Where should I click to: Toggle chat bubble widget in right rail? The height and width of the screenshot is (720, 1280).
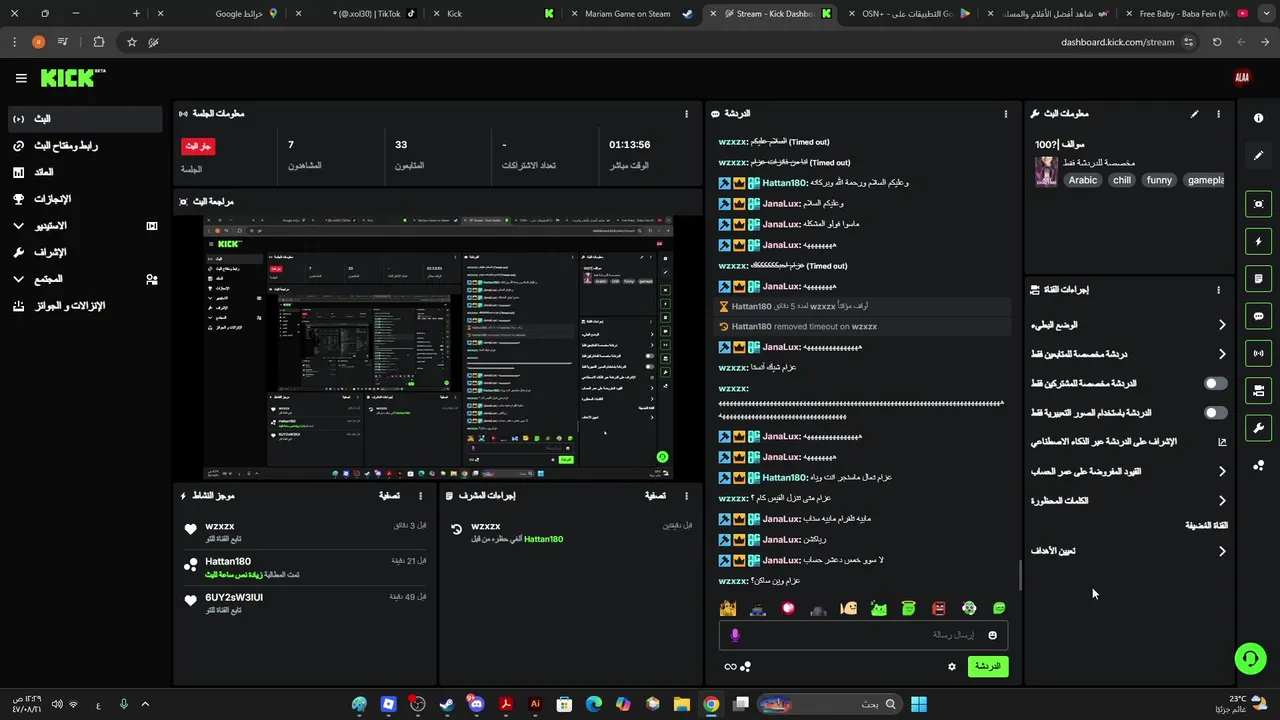[1258, 316]
